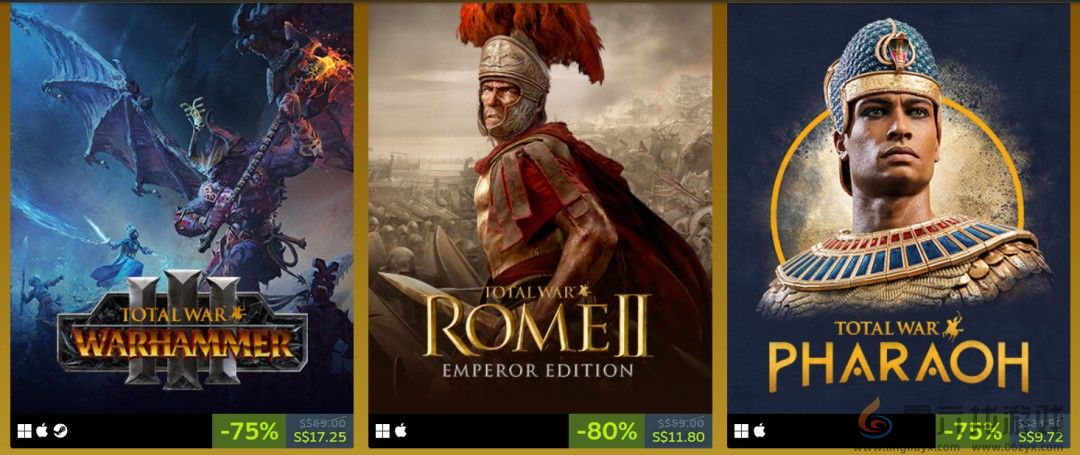Select the S$9.72 sale price
The image size is (1080, 455).
1041,437
